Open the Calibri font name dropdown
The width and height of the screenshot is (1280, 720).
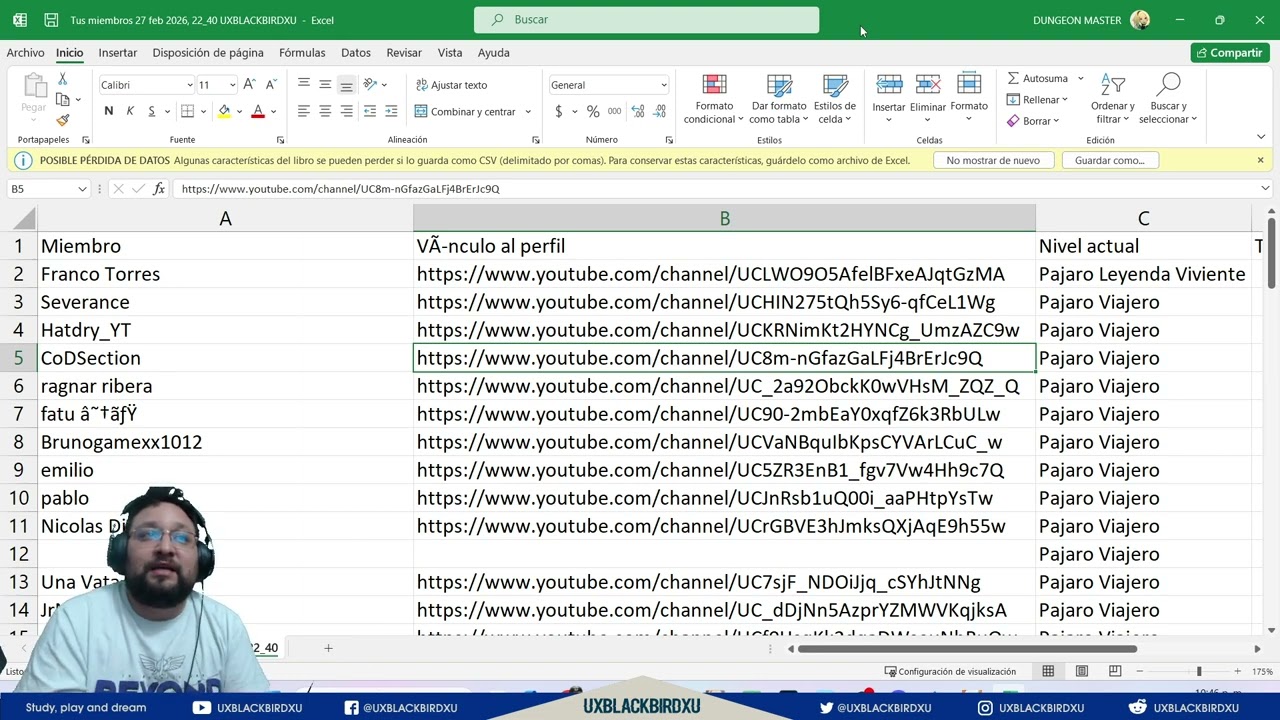click(x=188, y=85)
